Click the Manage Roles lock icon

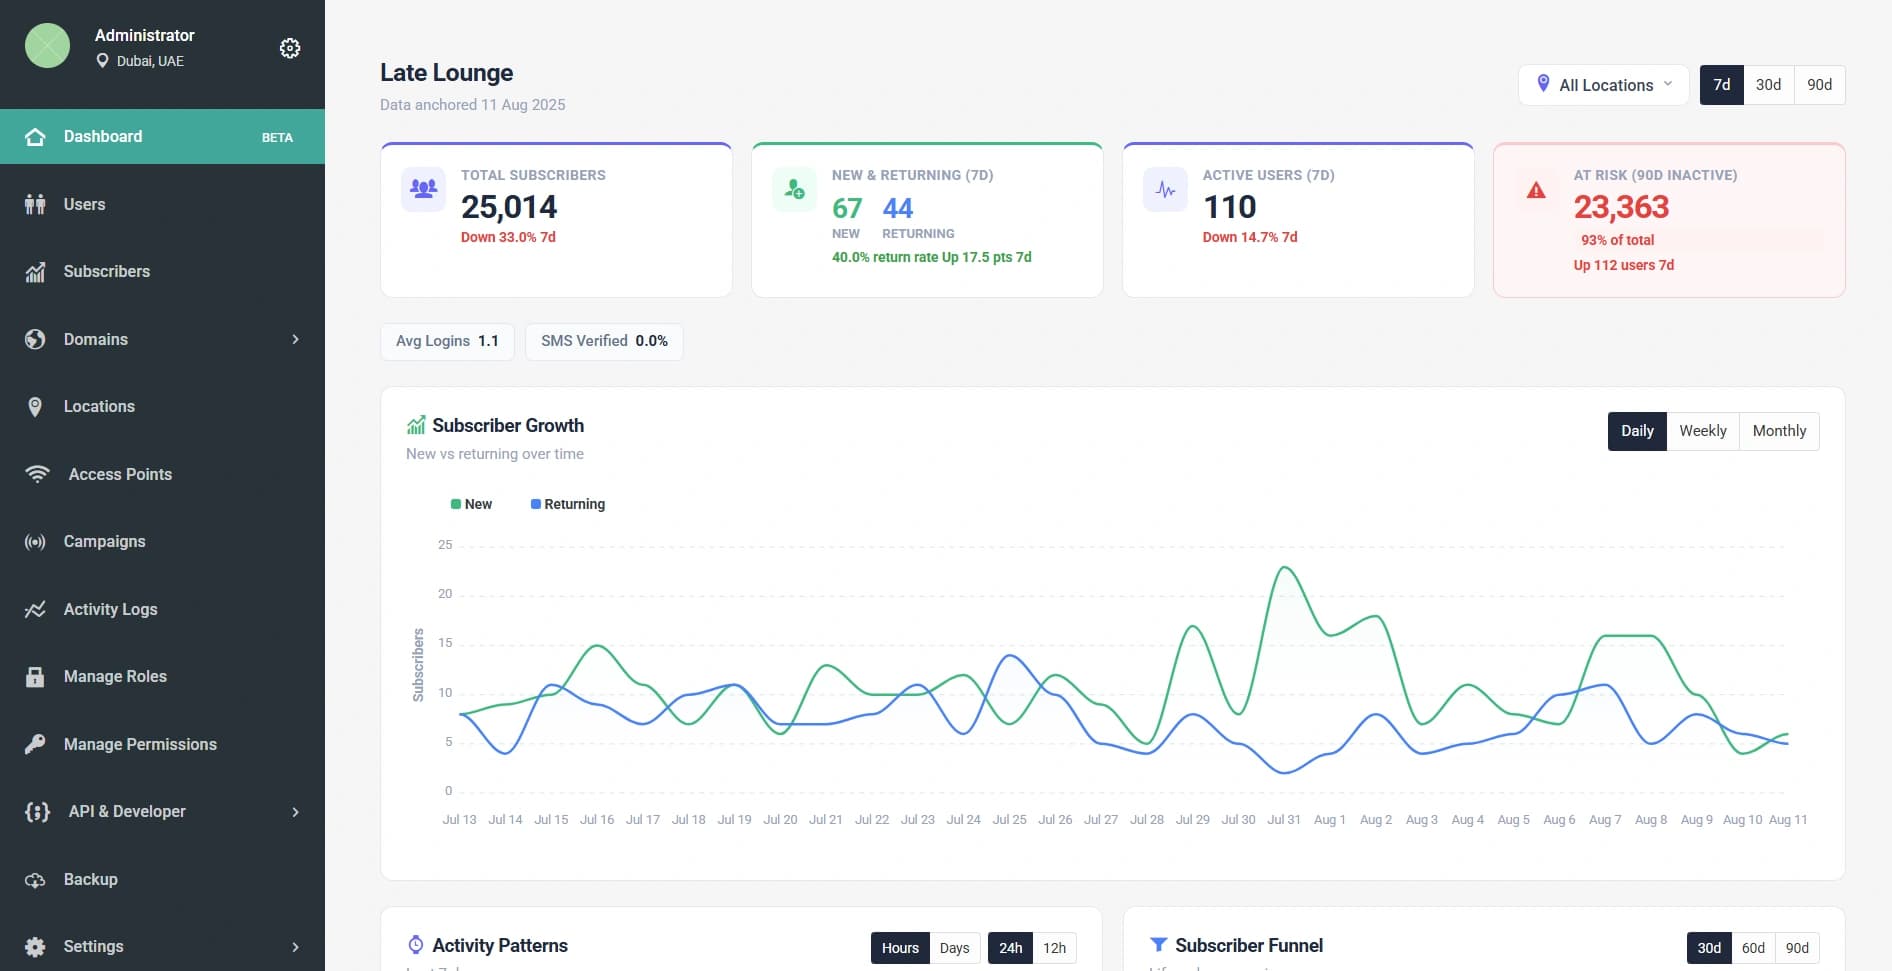click(x=35, y=677)
